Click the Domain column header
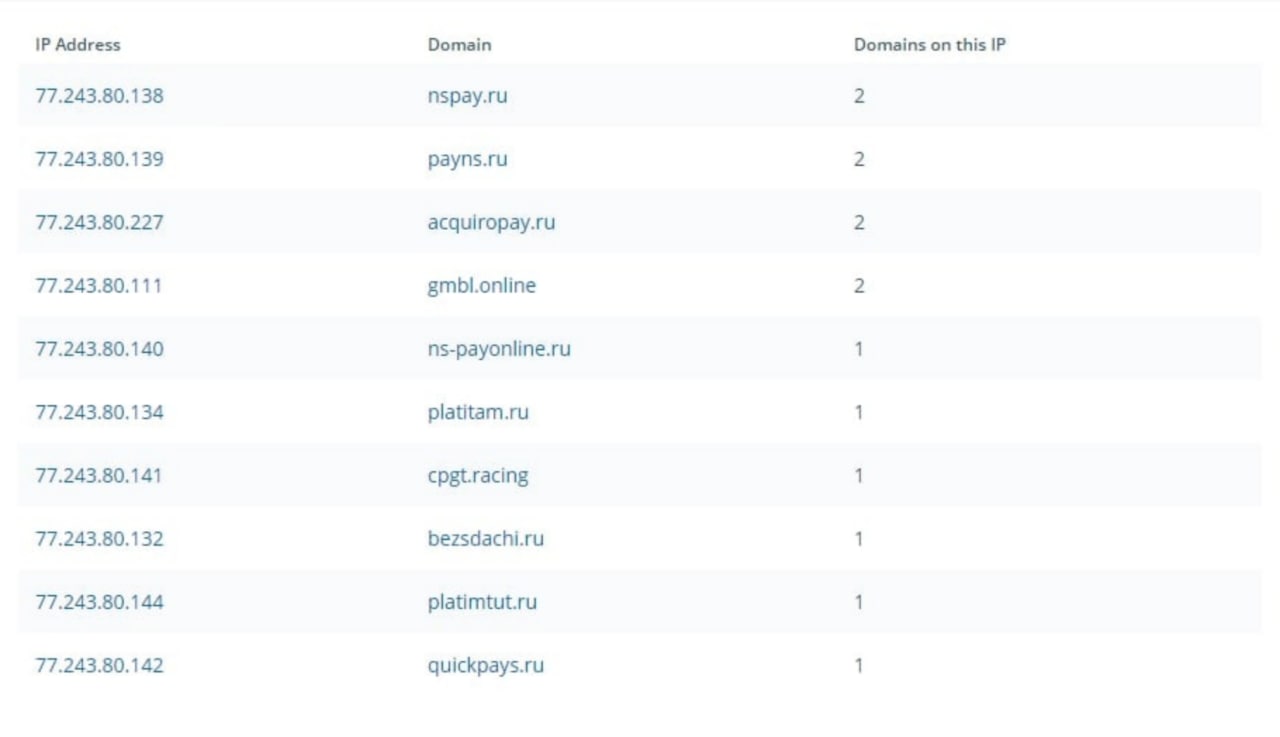 click(460, 45)
